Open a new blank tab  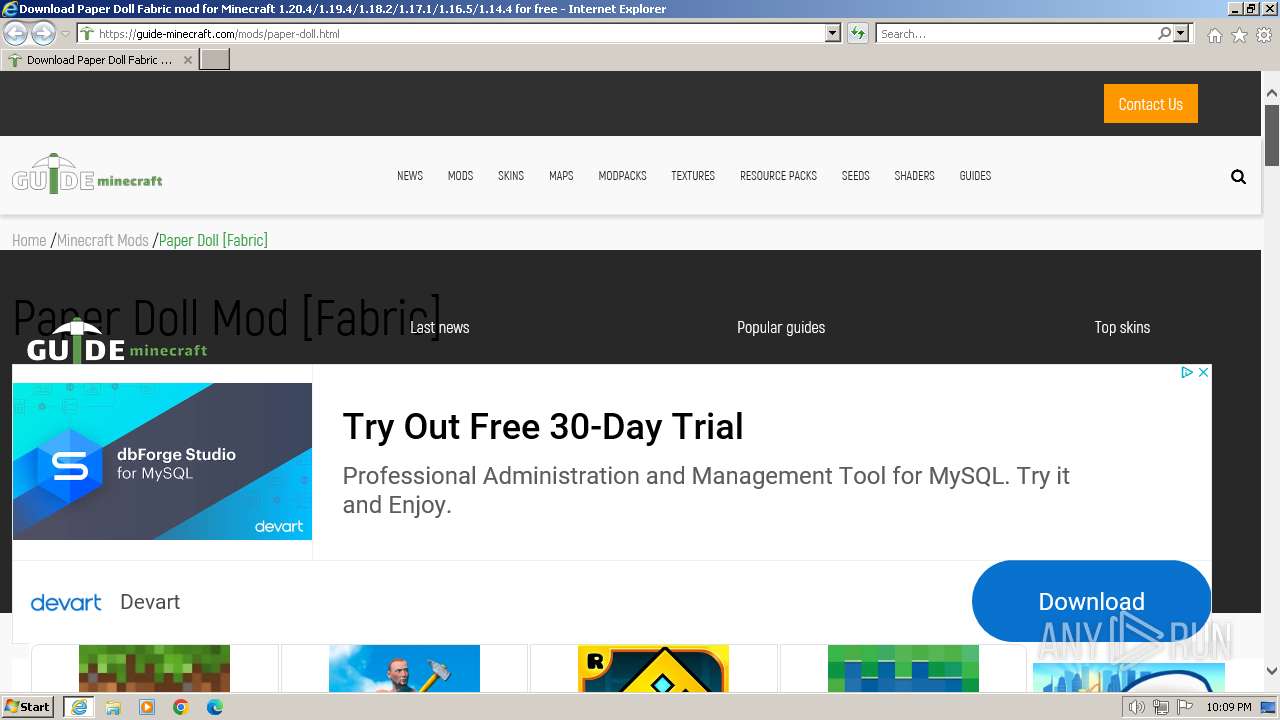pyautogui.click(x=215, y=60)
